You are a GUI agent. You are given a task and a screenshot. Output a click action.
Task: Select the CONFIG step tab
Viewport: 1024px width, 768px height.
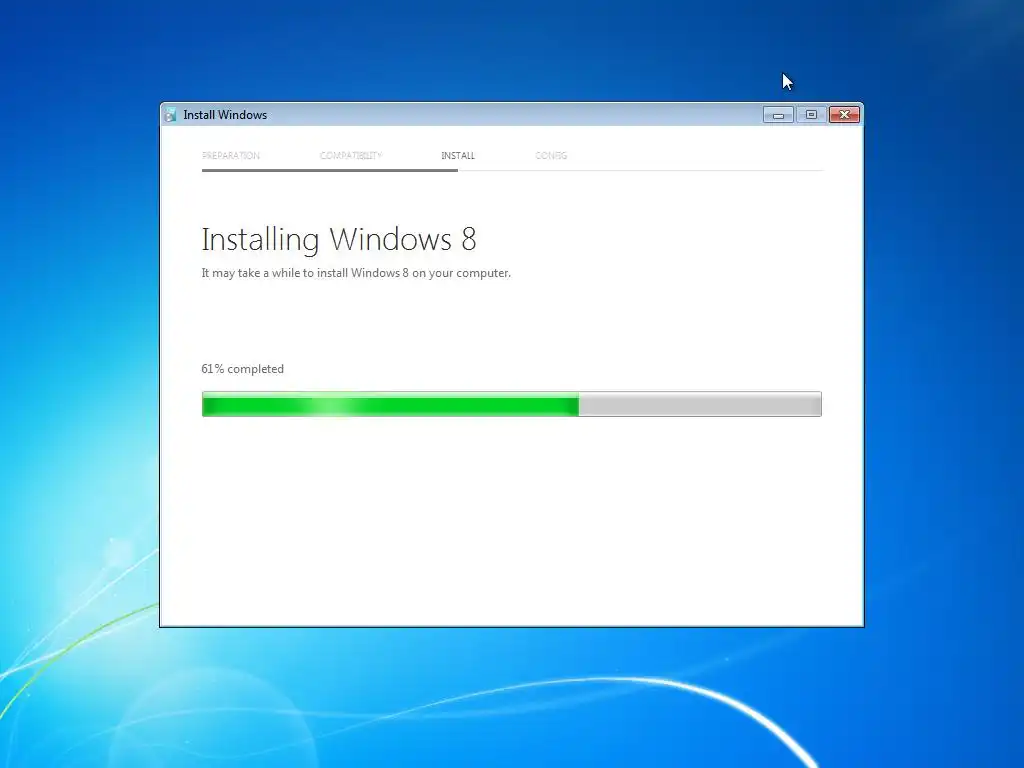coord(551,155)
